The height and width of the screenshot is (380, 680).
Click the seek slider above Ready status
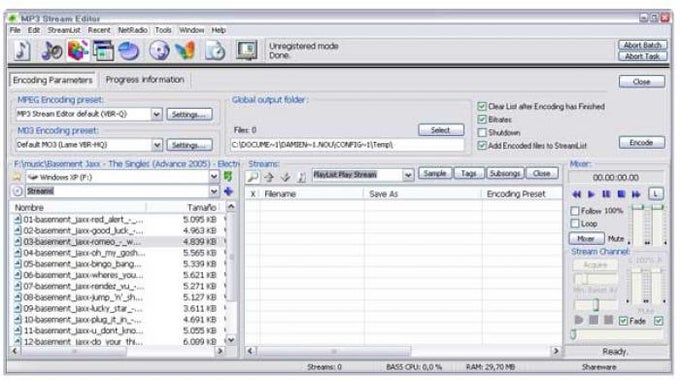click(617, 334)
